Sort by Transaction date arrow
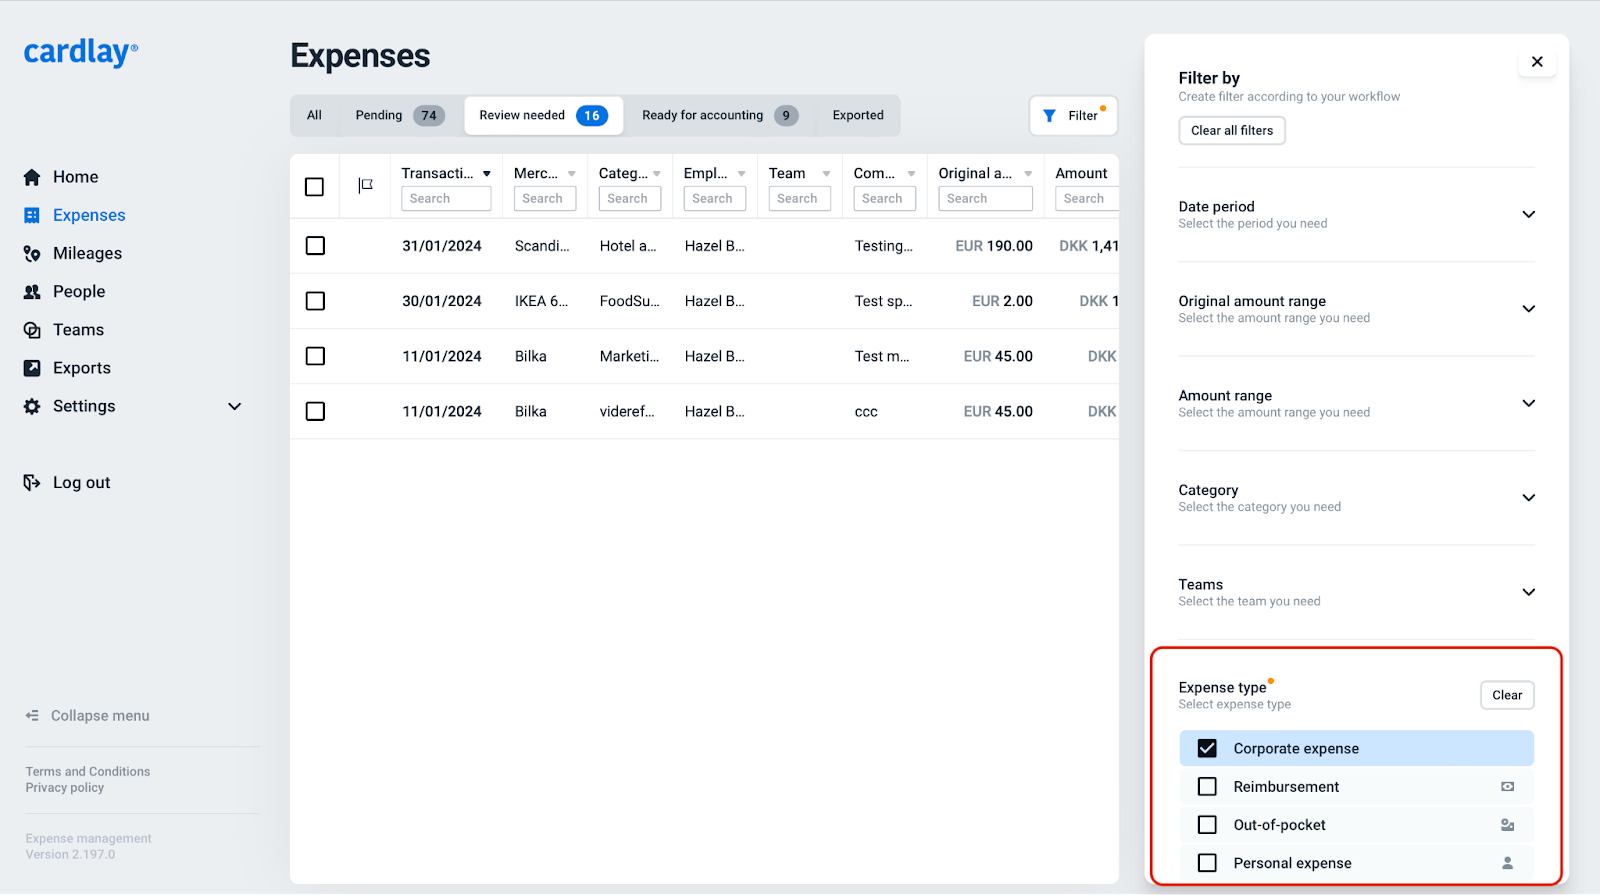The image size is (1600, 895). (x=487, y=174)
